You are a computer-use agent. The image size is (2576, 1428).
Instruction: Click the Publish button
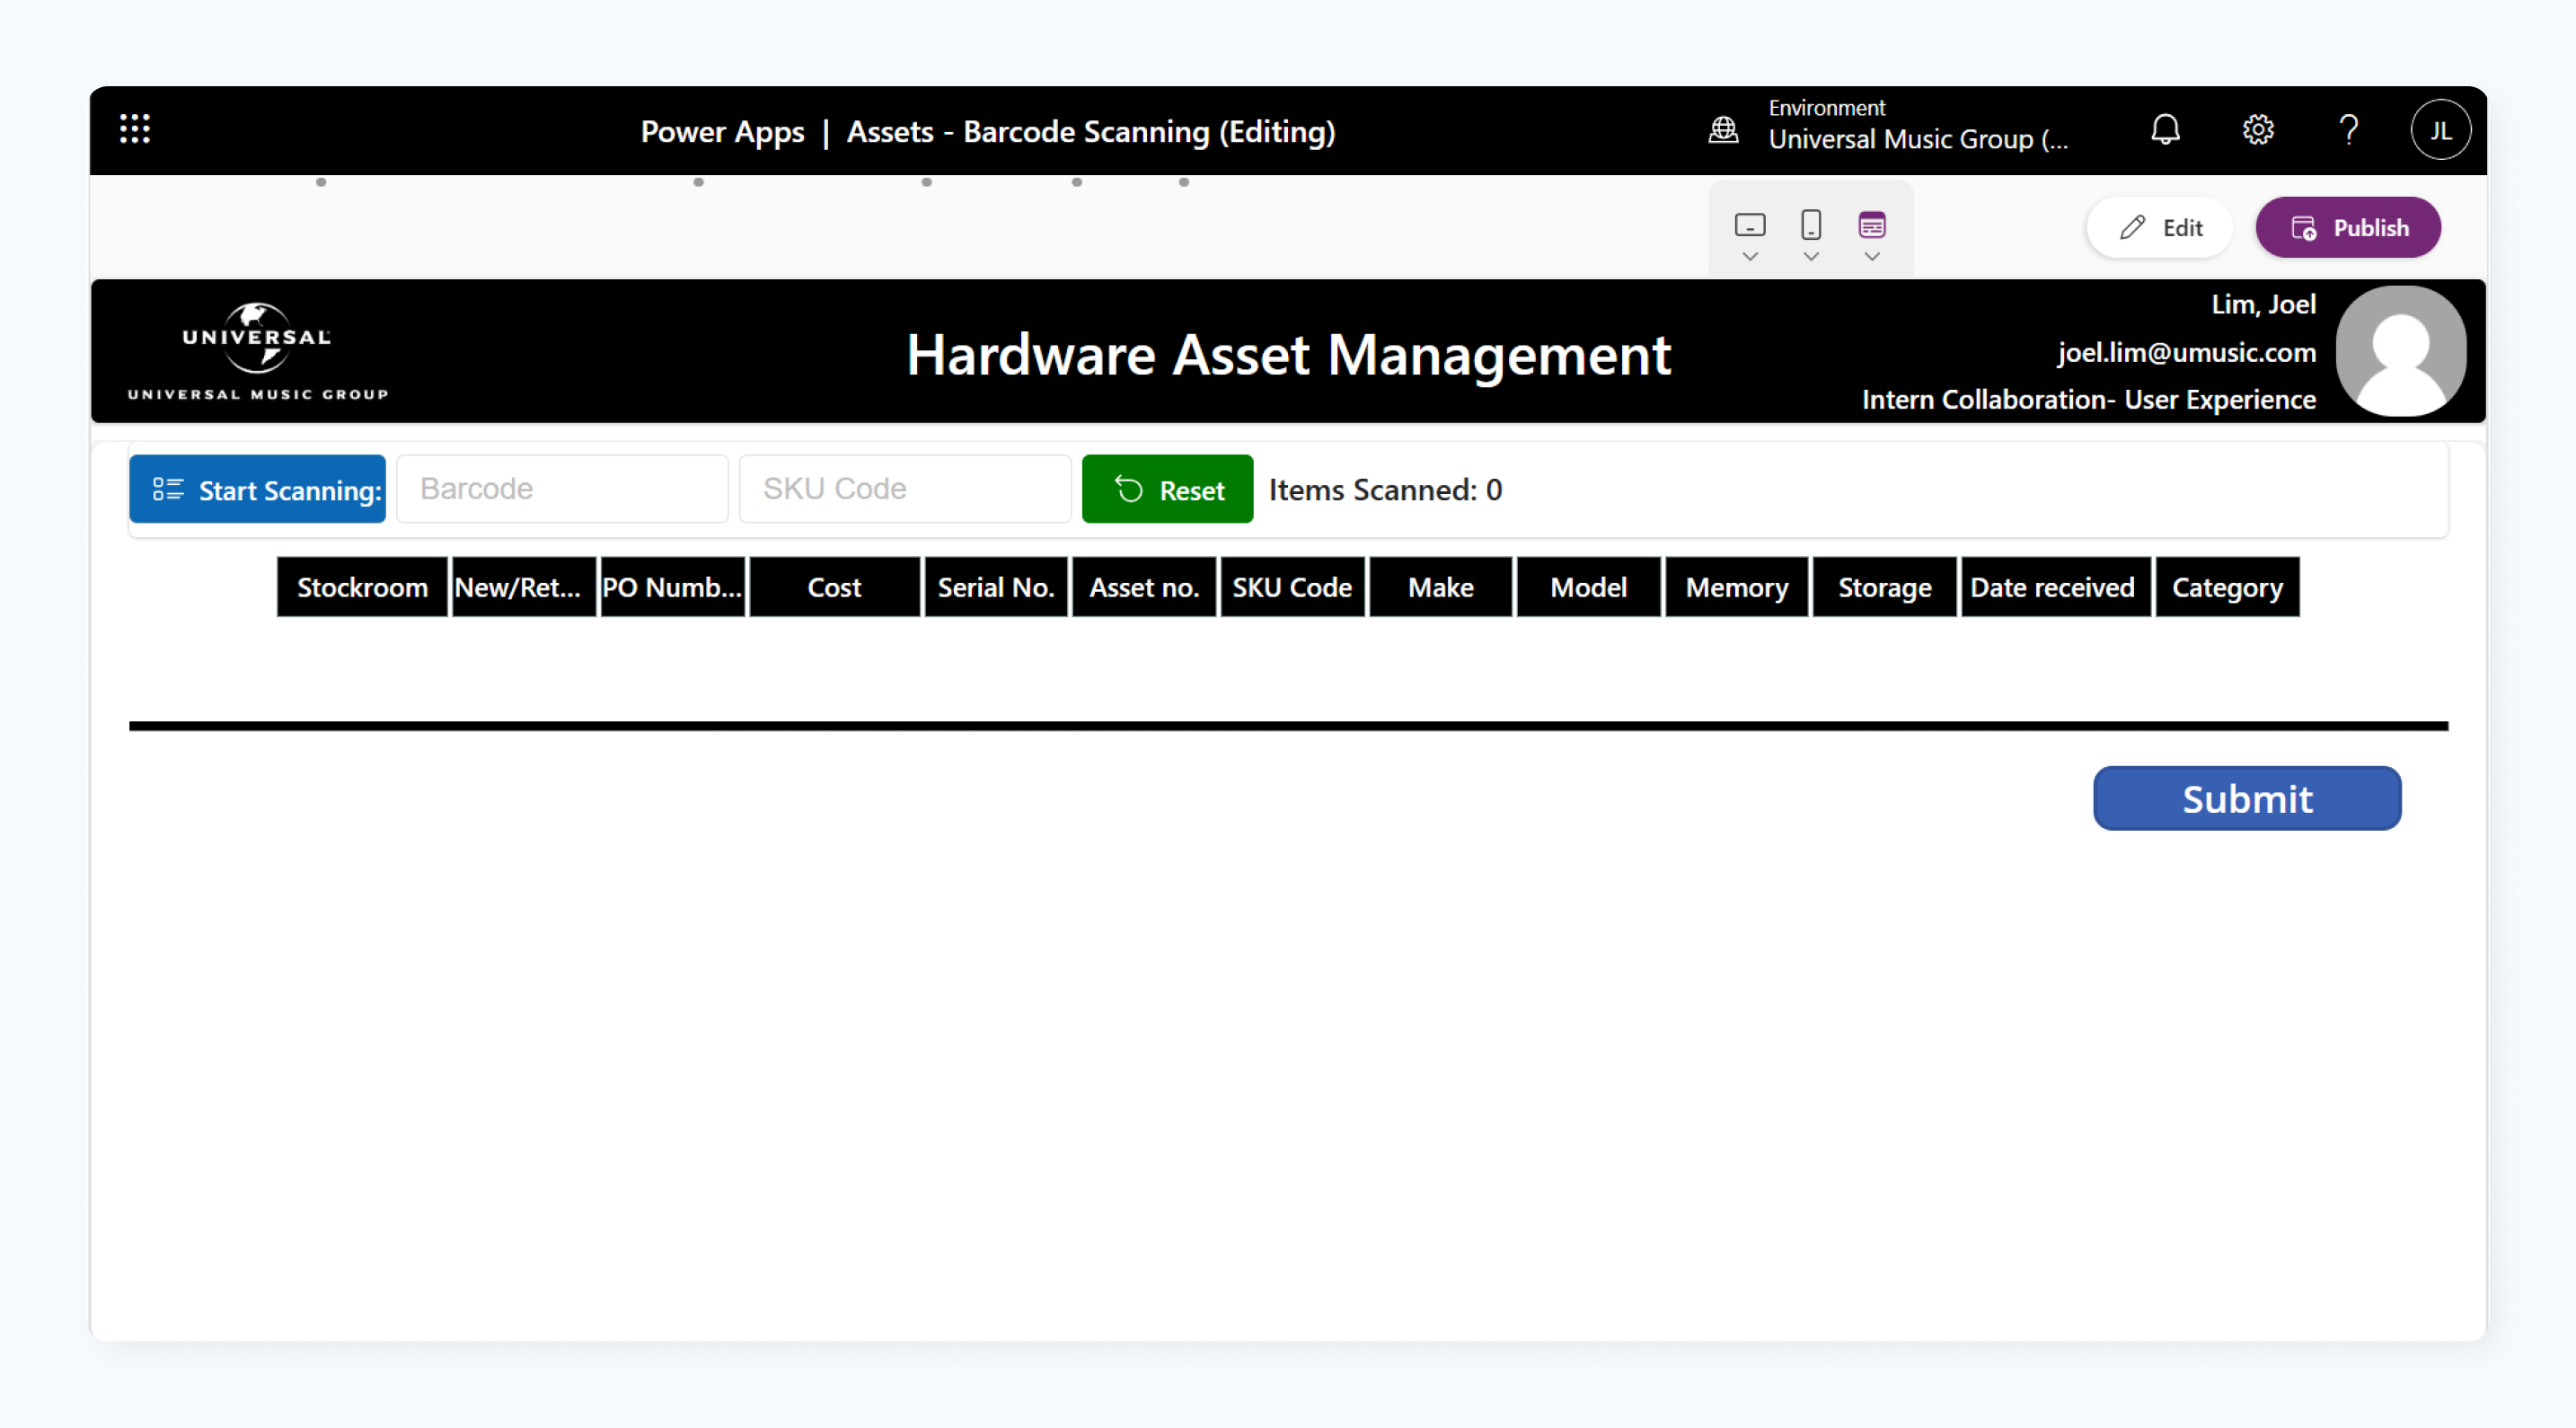[2347, 228]
